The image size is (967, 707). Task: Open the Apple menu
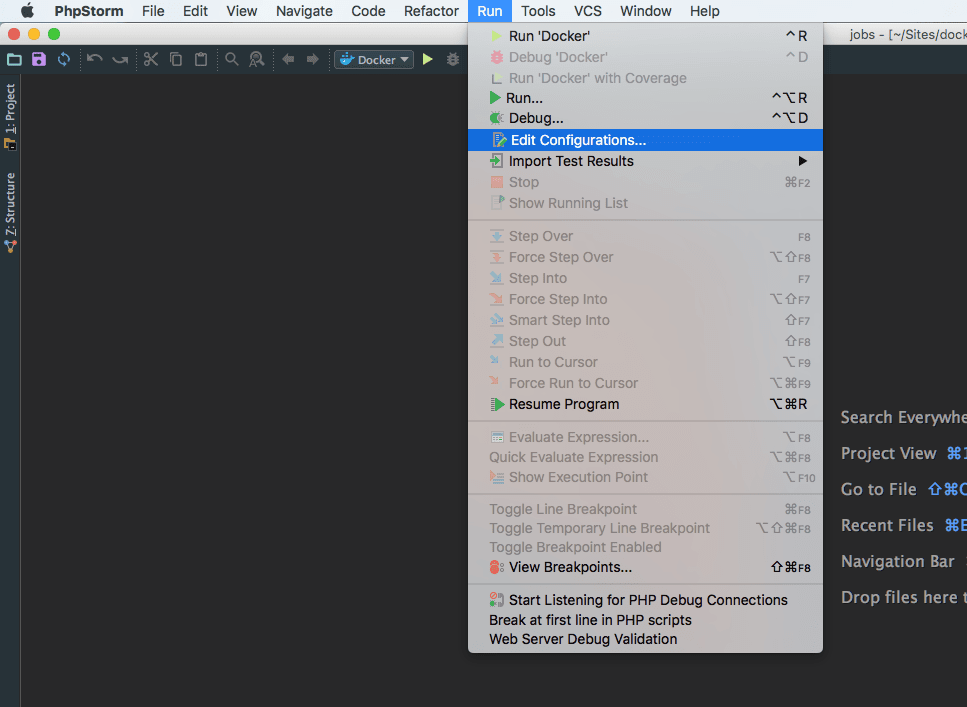27,11
